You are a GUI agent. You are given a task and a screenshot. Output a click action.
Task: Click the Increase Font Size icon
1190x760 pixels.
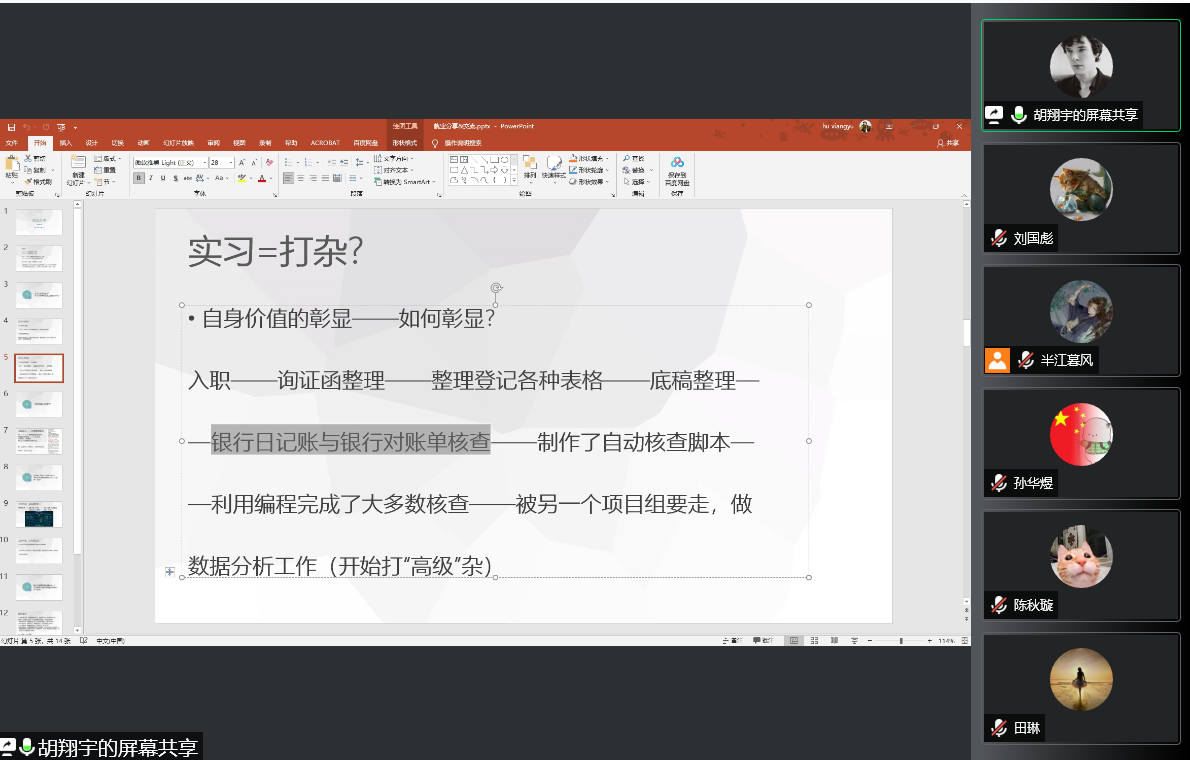[x=243, y=162]
